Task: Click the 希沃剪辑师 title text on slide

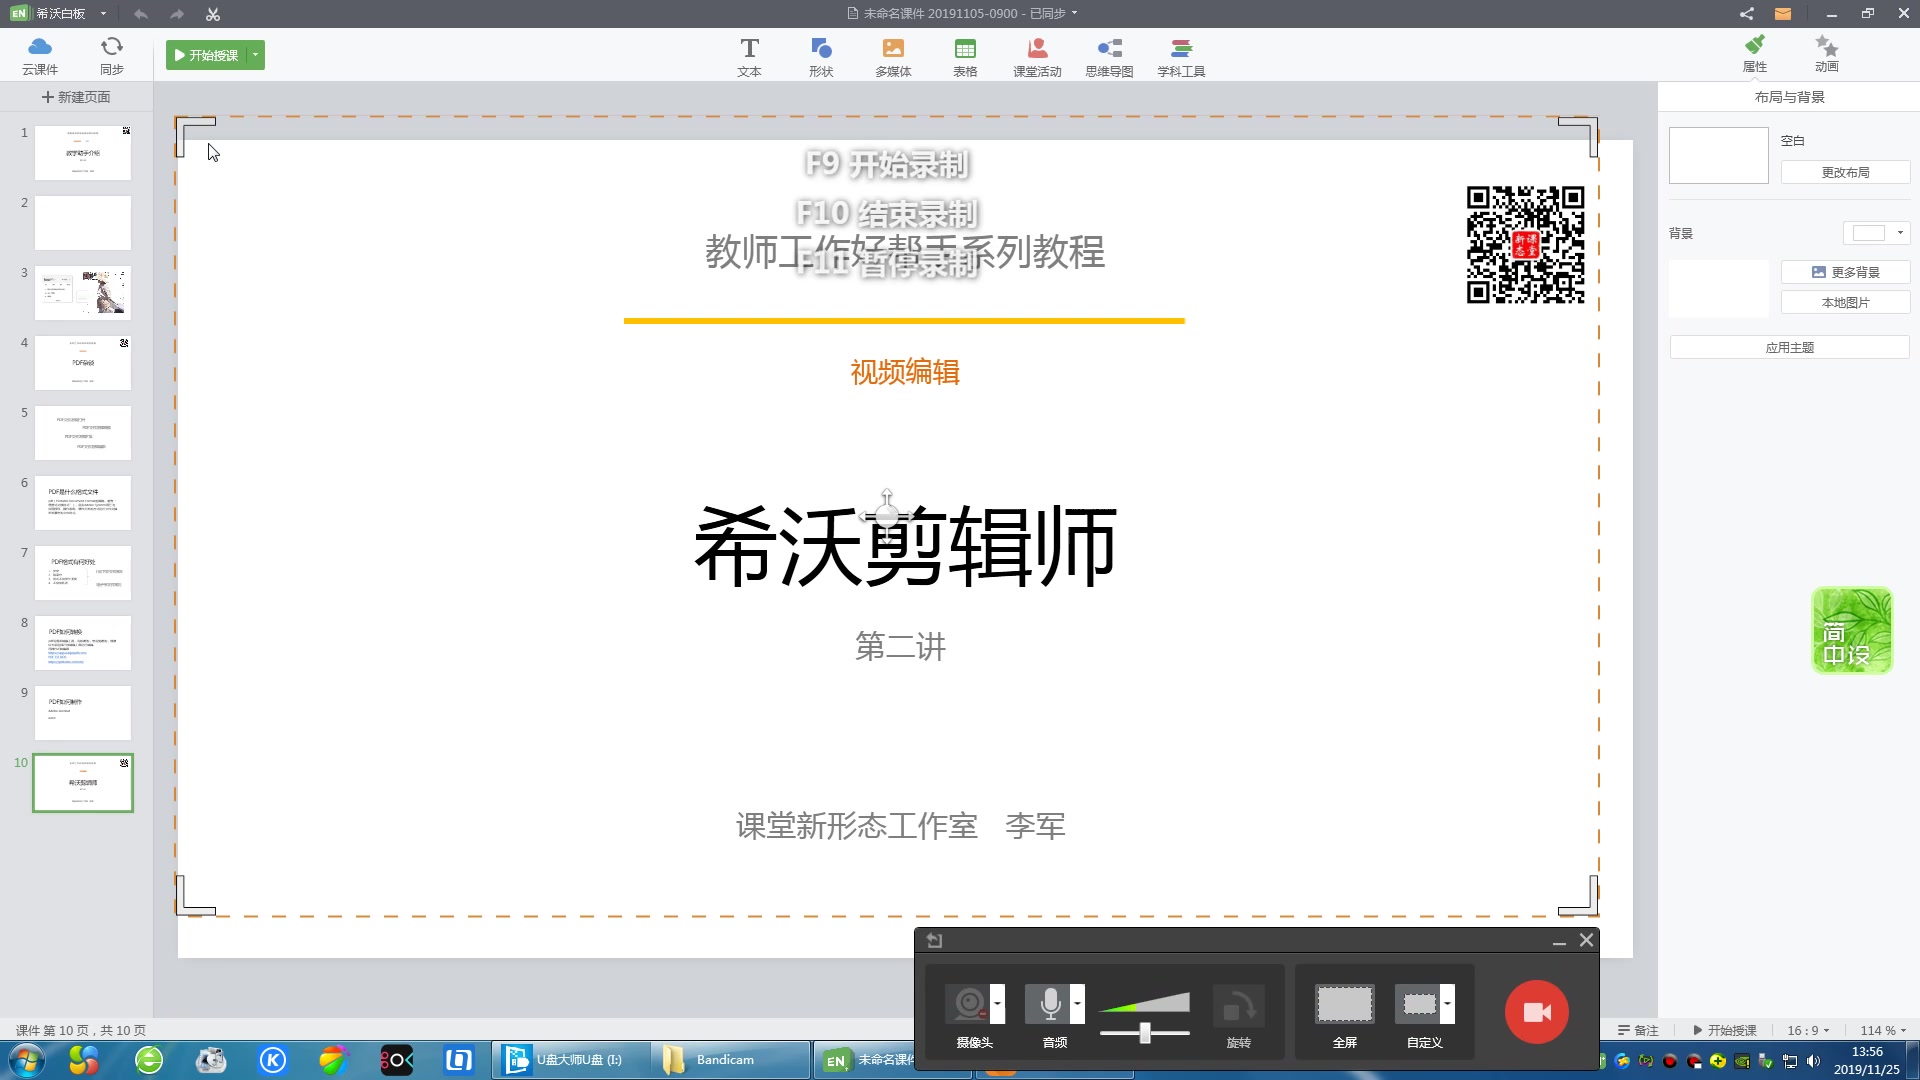Action: click(905, 546)
